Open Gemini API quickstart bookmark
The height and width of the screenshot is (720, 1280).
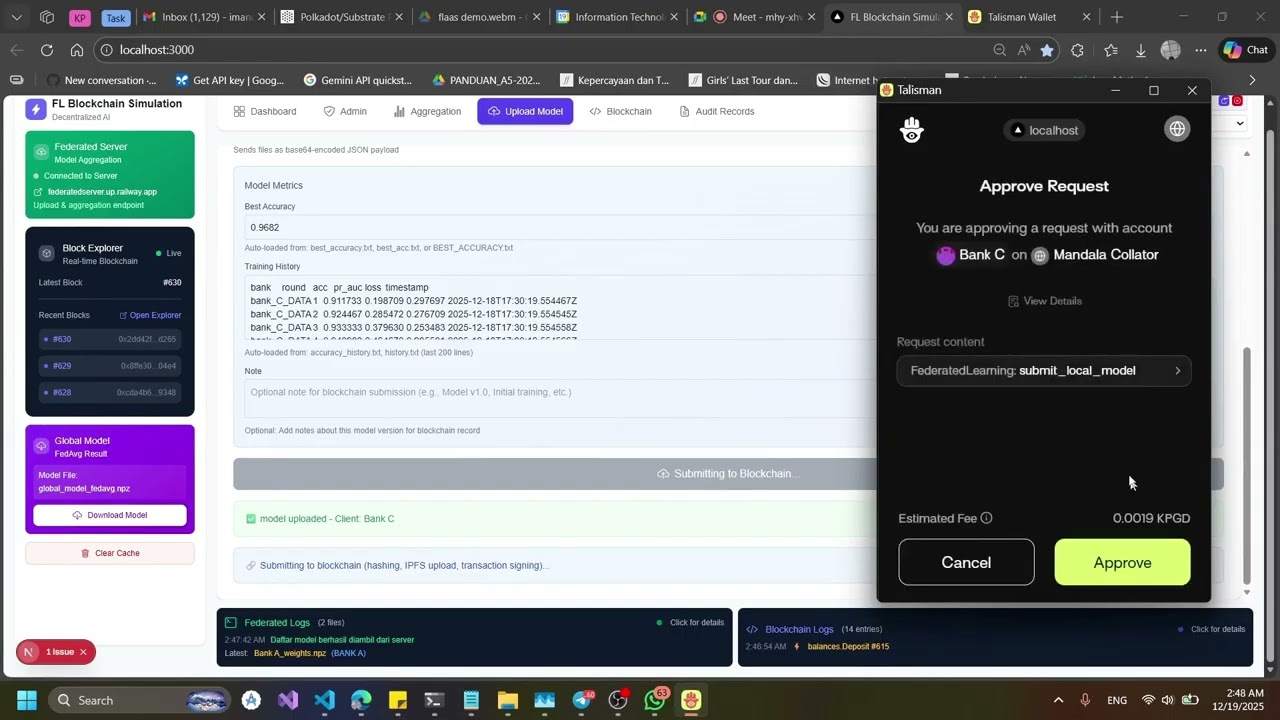pos(357,80)
